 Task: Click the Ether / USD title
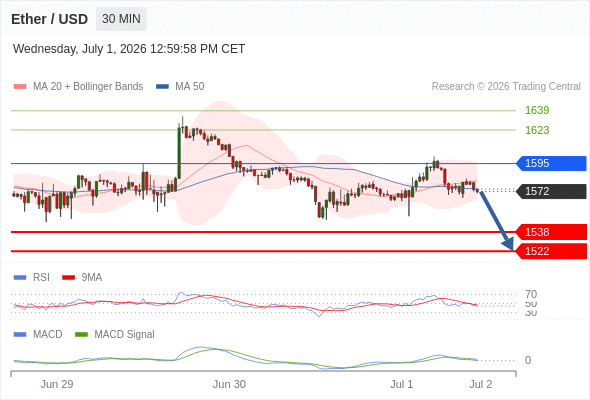[49, 19]
